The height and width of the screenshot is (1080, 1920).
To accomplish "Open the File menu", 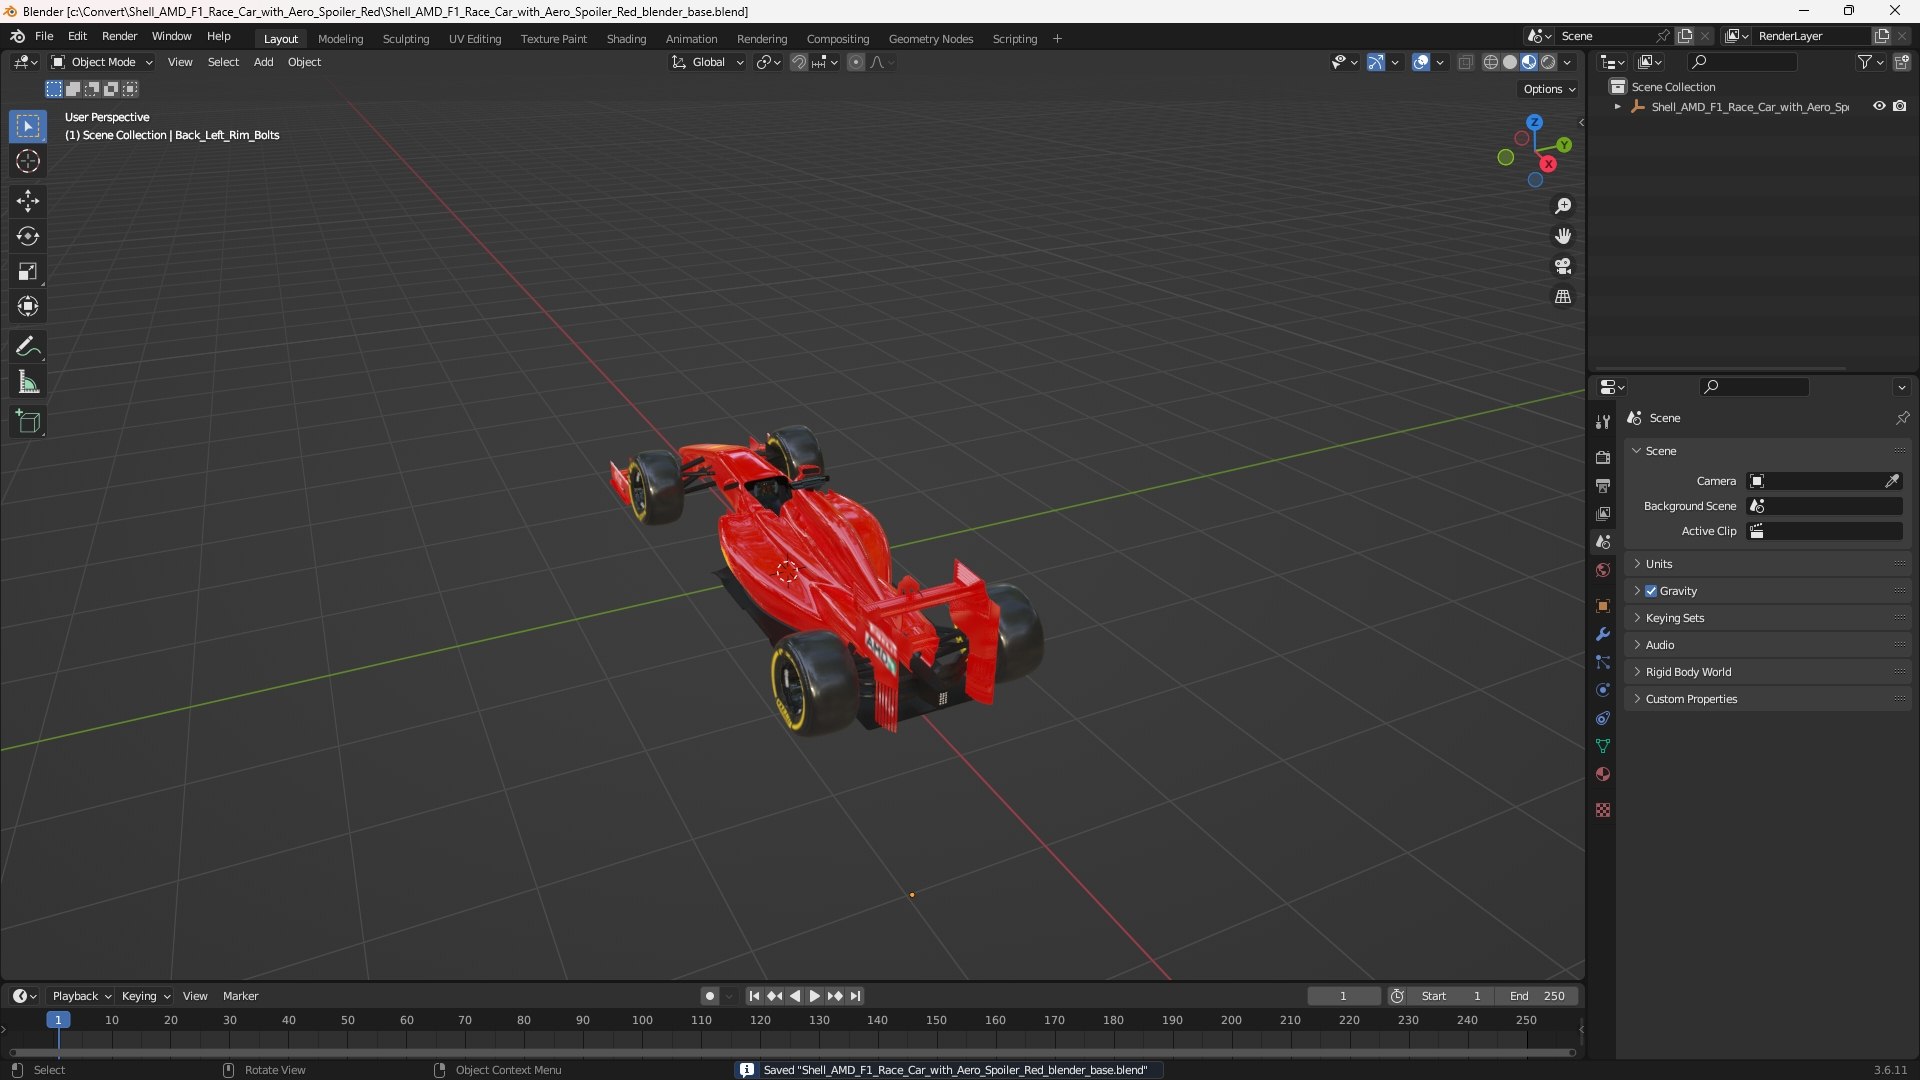I will click(44, 36).
